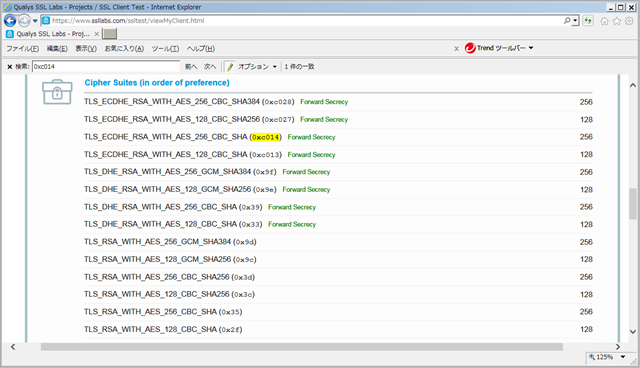The image size is (640, 368).
Task: Click the horizontal scrollbar right arrow
Action: pyautogui.click(x=618, y=347)
